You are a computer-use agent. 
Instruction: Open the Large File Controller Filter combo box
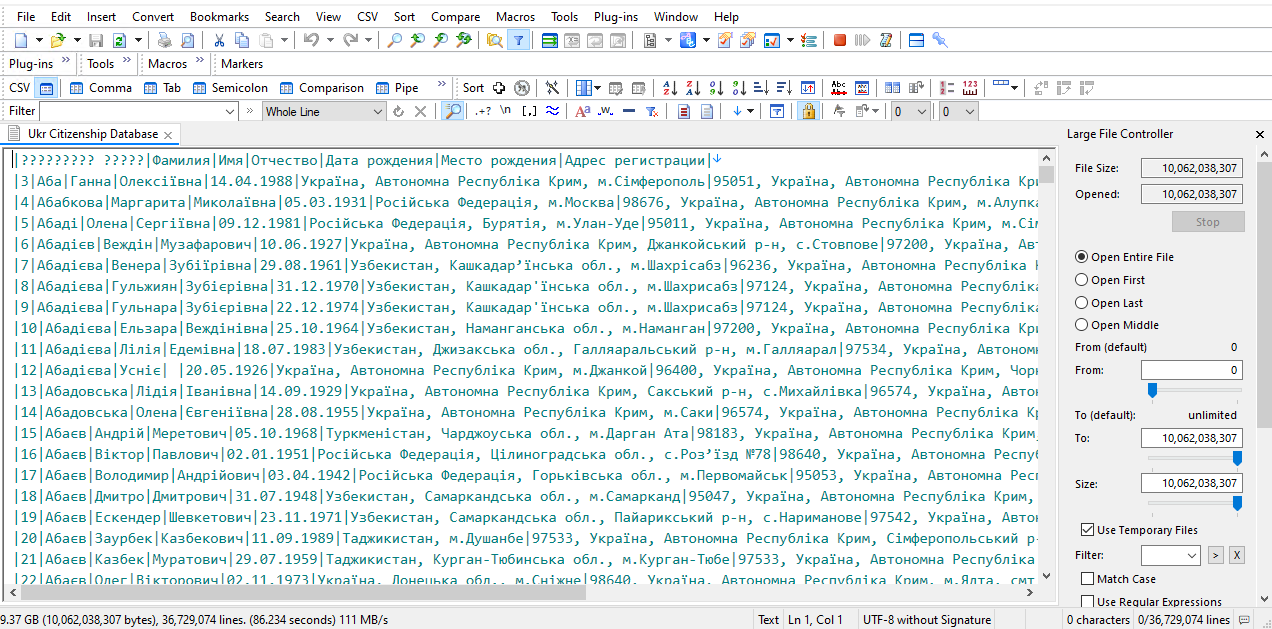(1170, 555)
